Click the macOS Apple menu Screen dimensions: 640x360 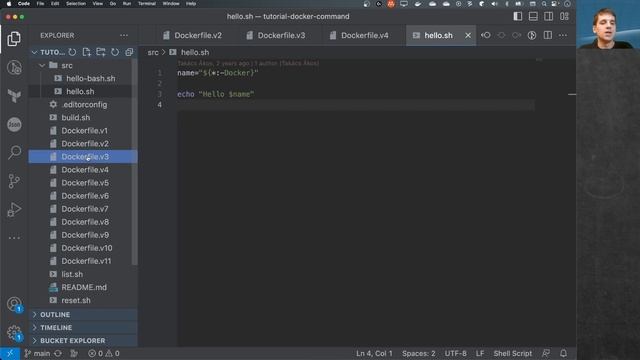(x=9, y=4)
